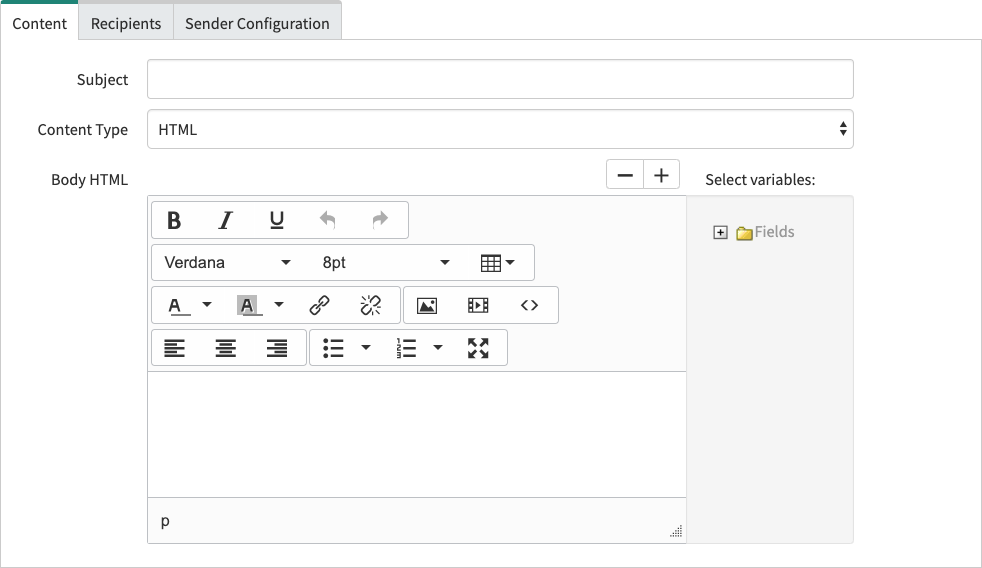982x568 pixels.
Task: Open the Sender Configuration tab
Action: (257, 23)
